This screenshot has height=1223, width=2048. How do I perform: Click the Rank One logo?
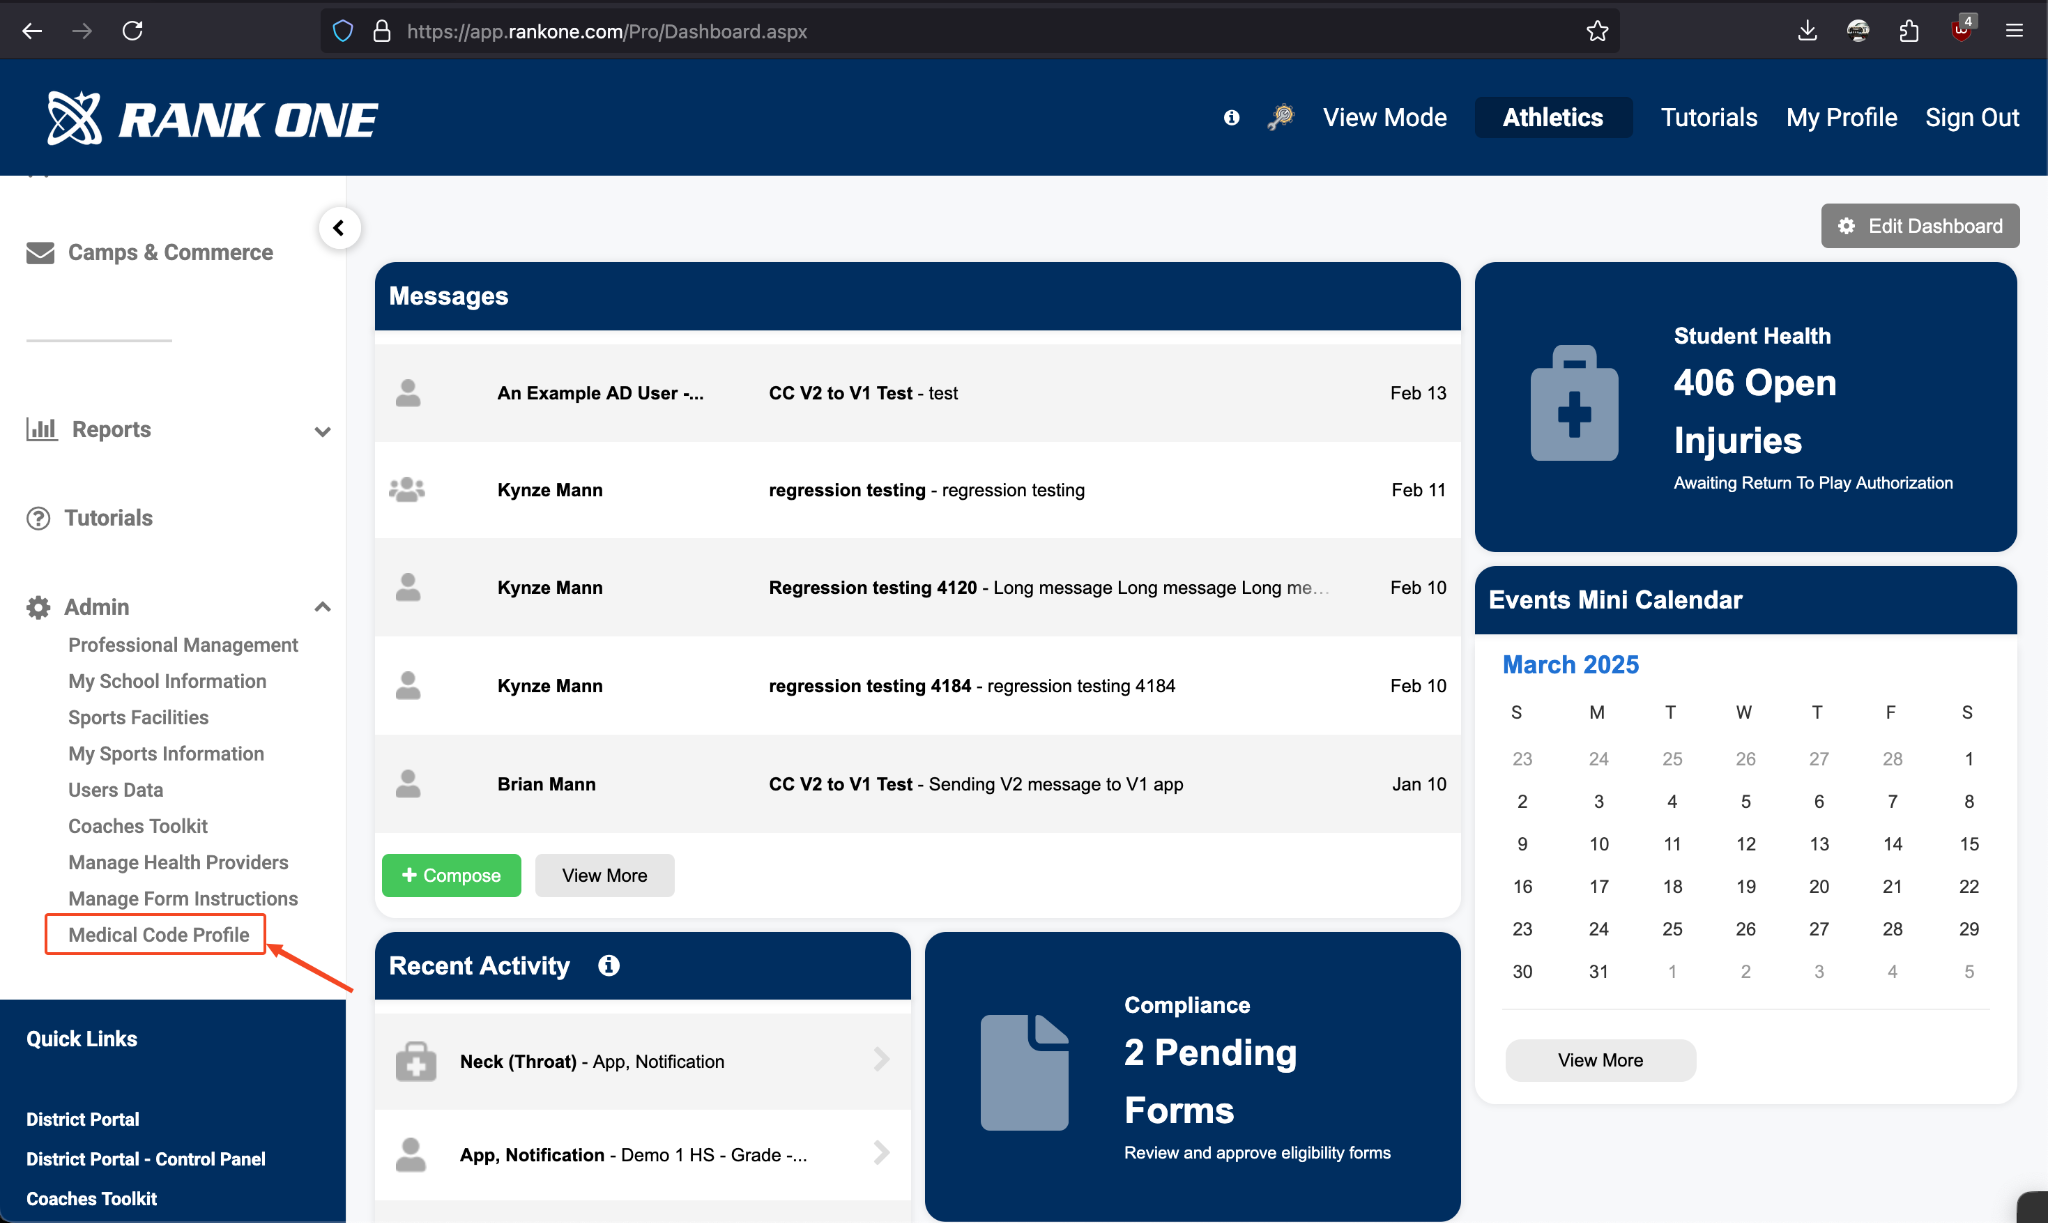pyautogui.click(x=212, y=119)
